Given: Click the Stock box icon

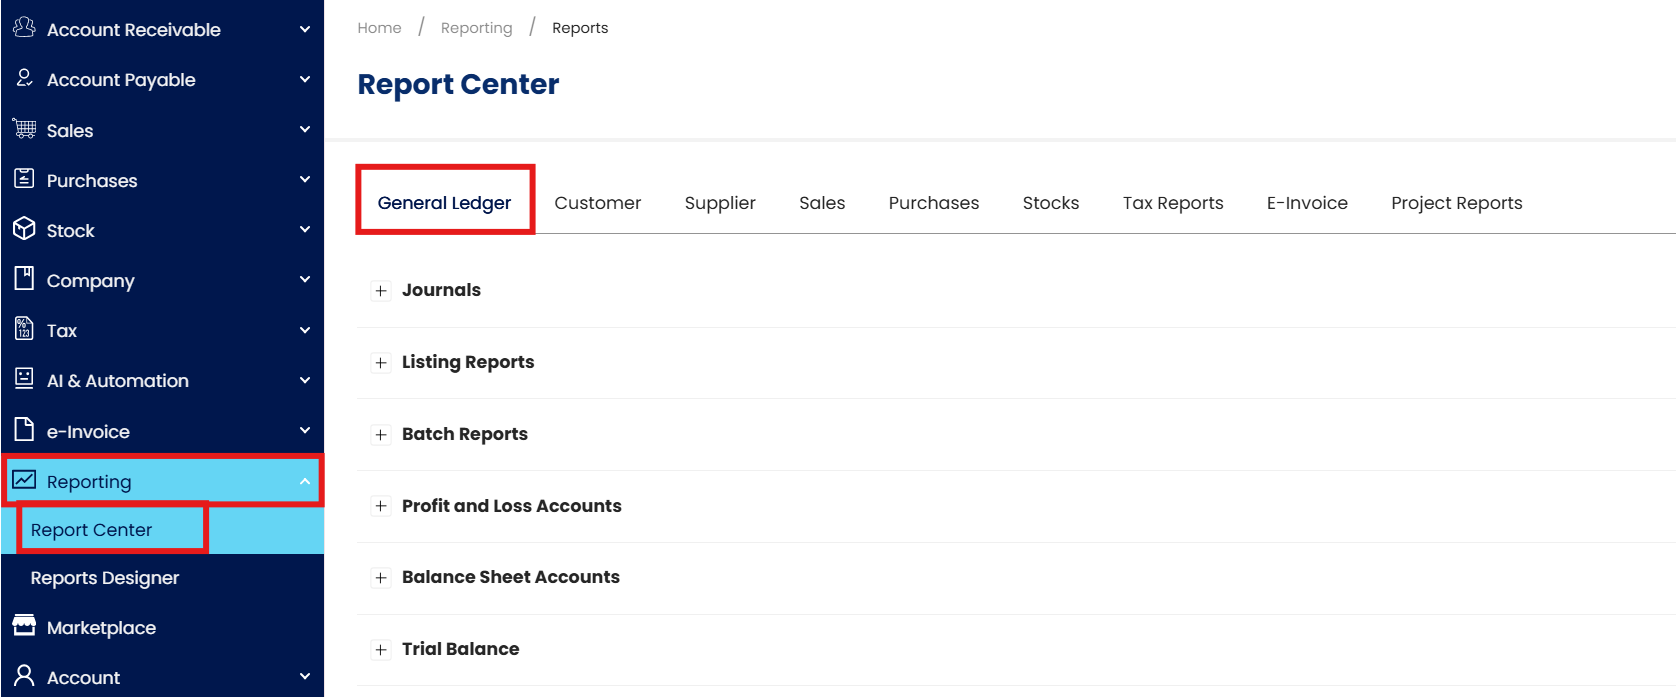Looking at the screenshot, I should pos(24,229).
